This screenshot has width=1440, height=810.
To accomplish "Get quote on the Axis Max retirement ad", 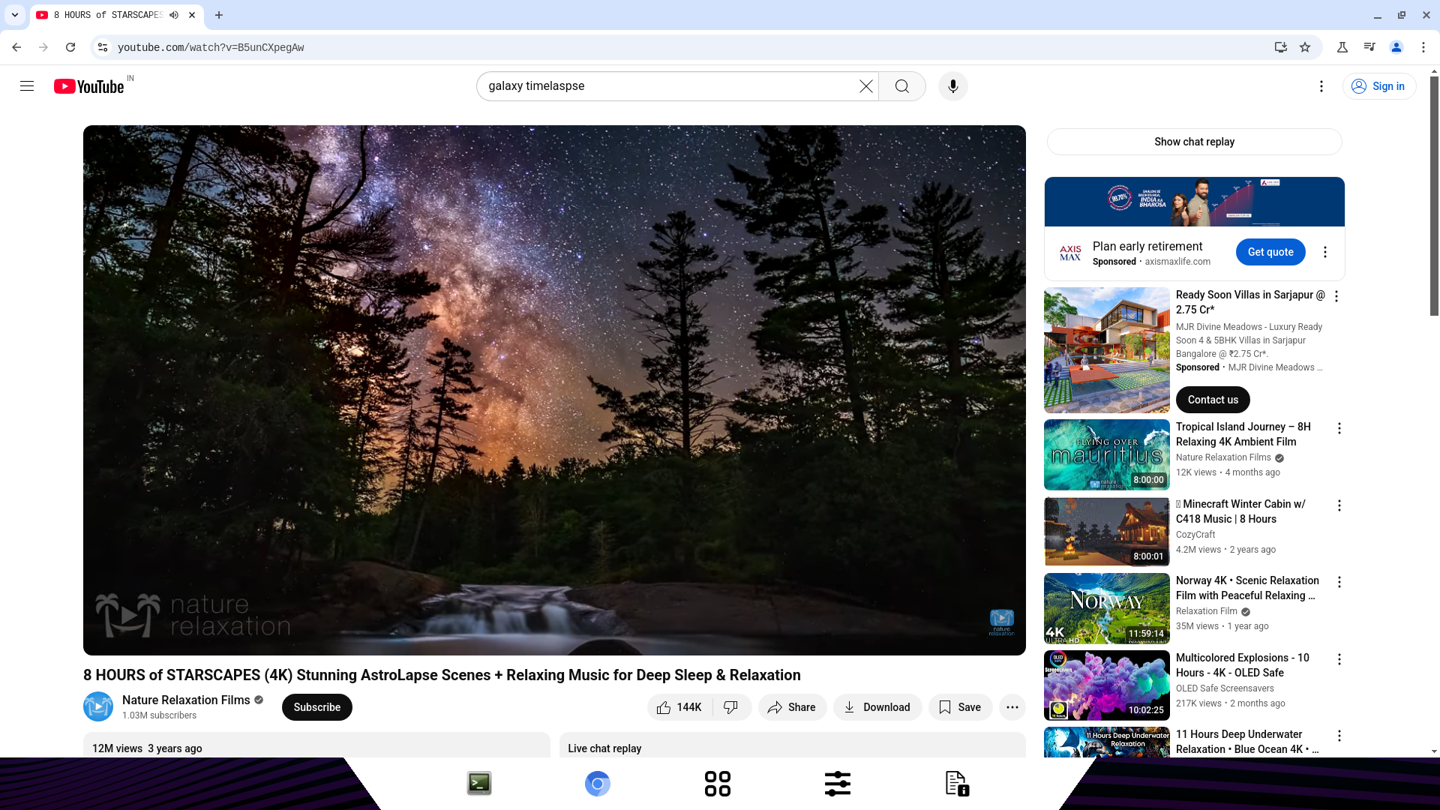I will click(x=1270, y=252).
